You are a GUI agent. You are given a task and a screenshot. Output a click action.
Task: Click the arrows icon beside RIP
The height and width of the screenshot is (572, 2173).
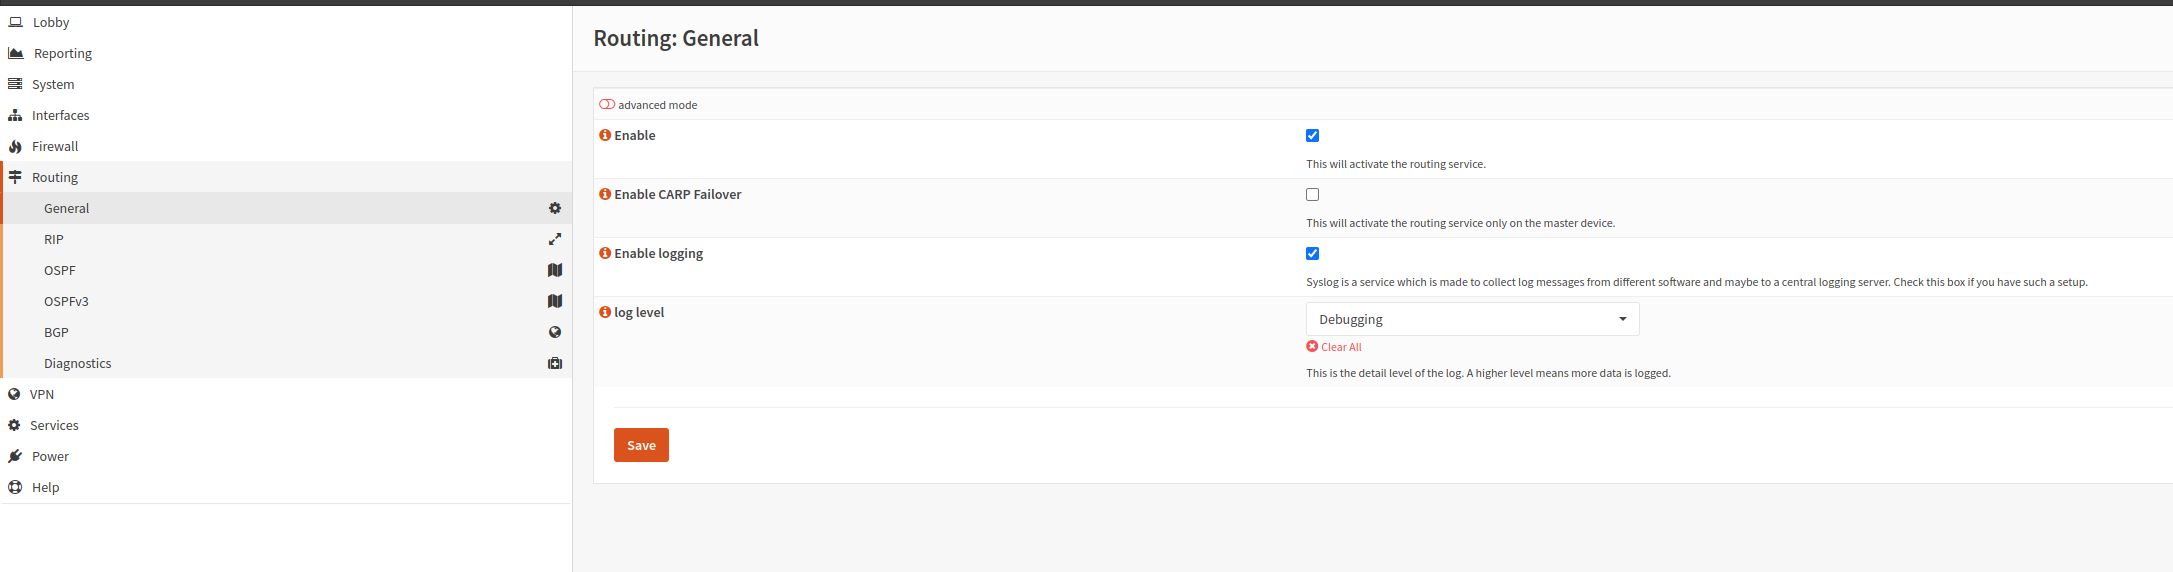point(555,239)
